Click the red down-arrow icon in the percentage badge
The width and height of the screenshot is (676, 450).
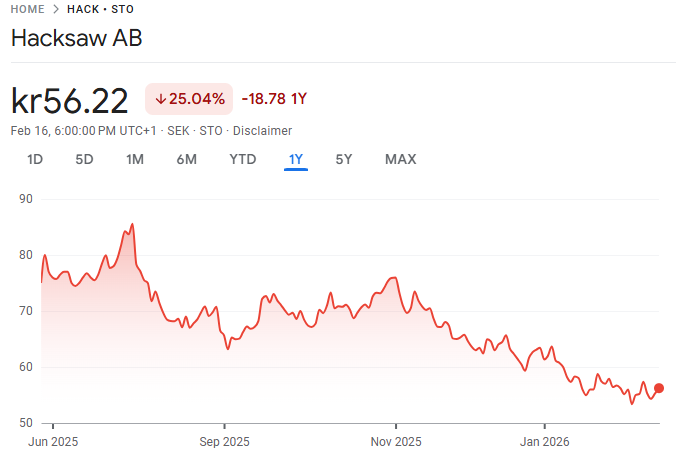pyautogui.click(x=160, y=99)
